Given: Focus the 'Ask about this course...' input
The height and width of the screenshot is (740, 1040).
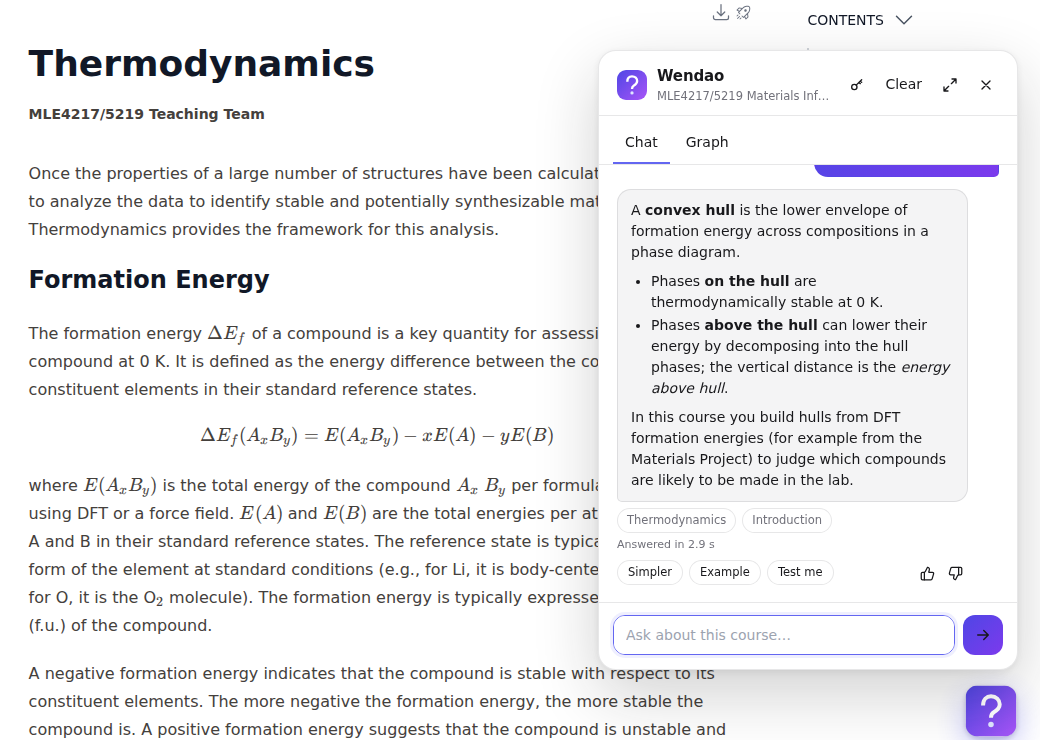Looking at the screenshot, I should click(x=783, y=635).
